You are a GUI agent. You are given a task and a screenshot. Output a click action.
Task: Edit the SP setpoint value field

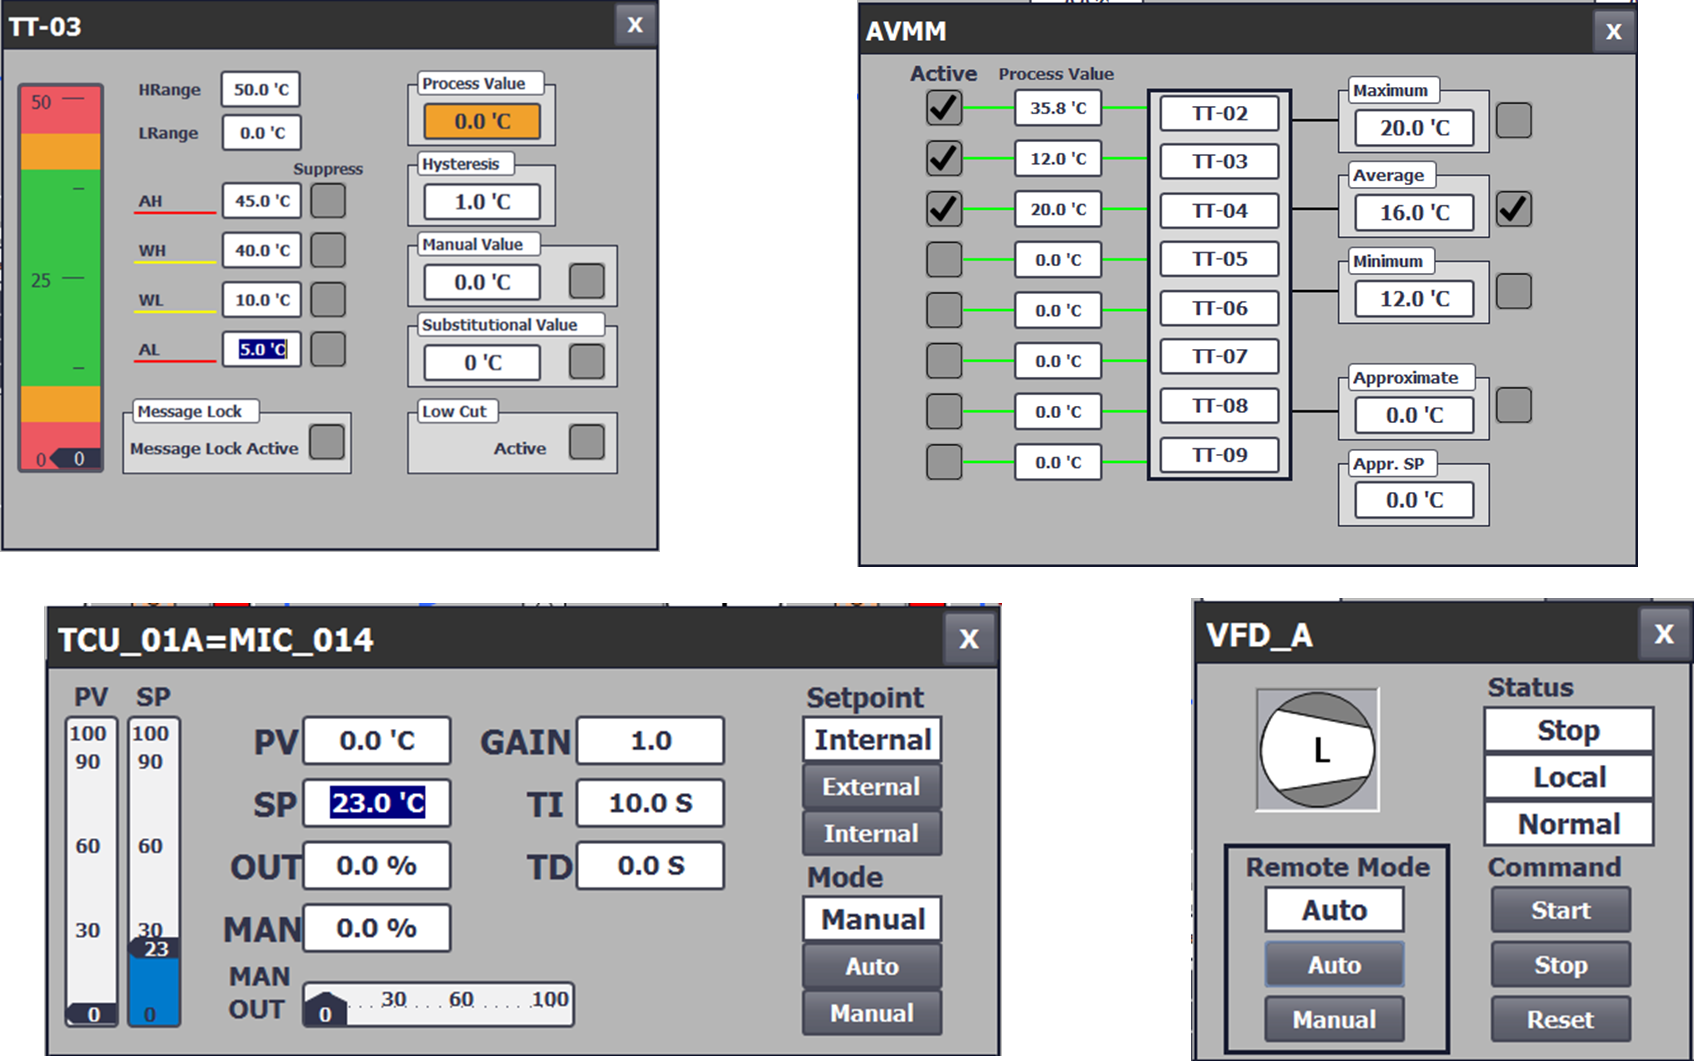[377, 803]
